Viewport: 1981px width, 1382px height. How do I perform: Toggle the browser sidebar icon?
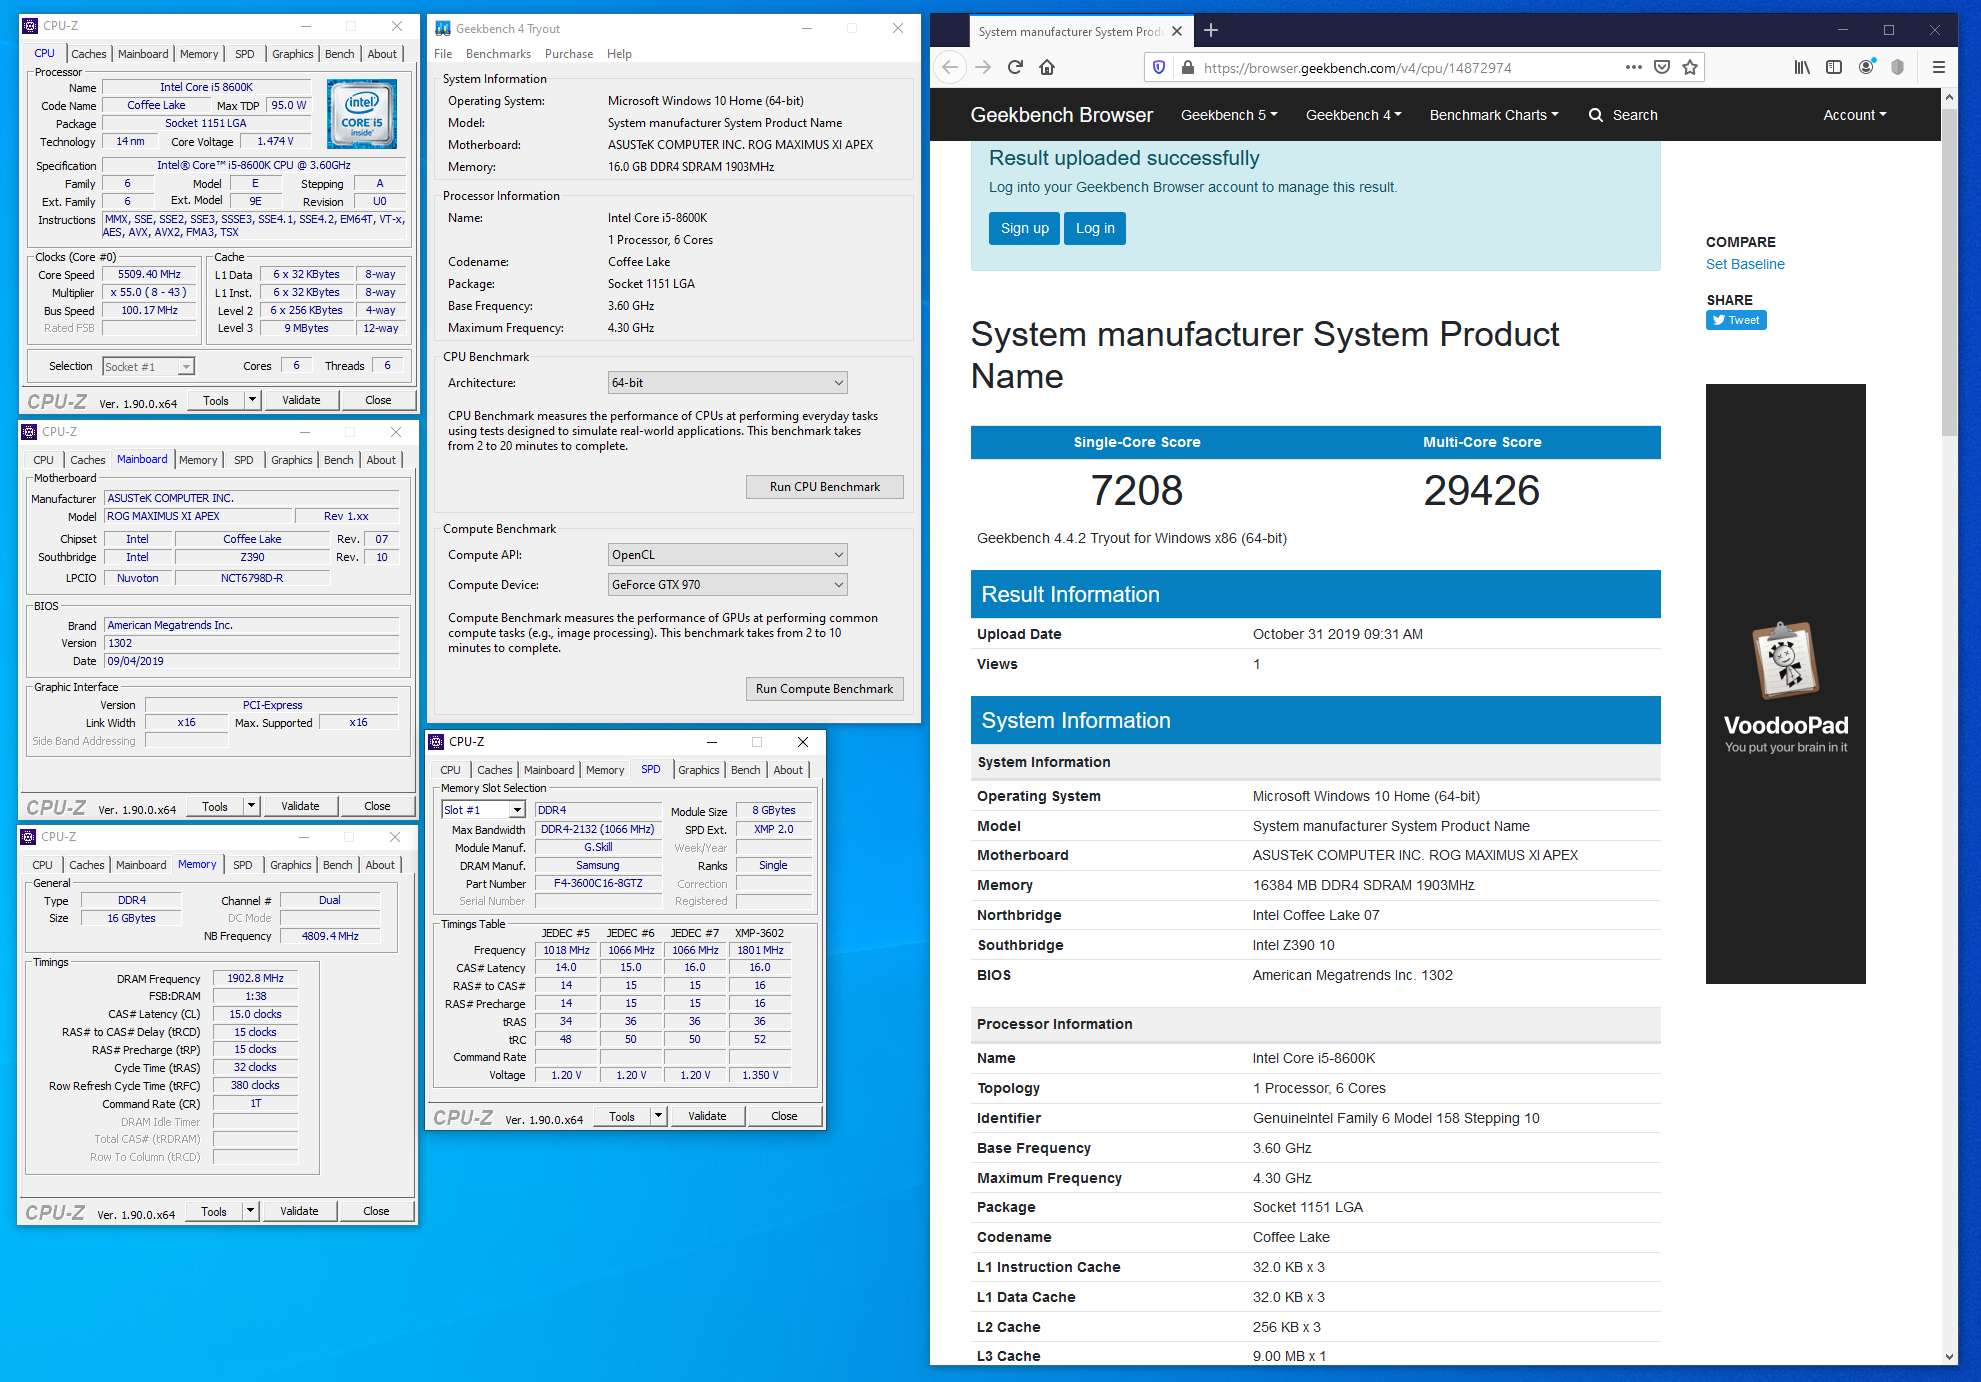[x=1834, y=67]
